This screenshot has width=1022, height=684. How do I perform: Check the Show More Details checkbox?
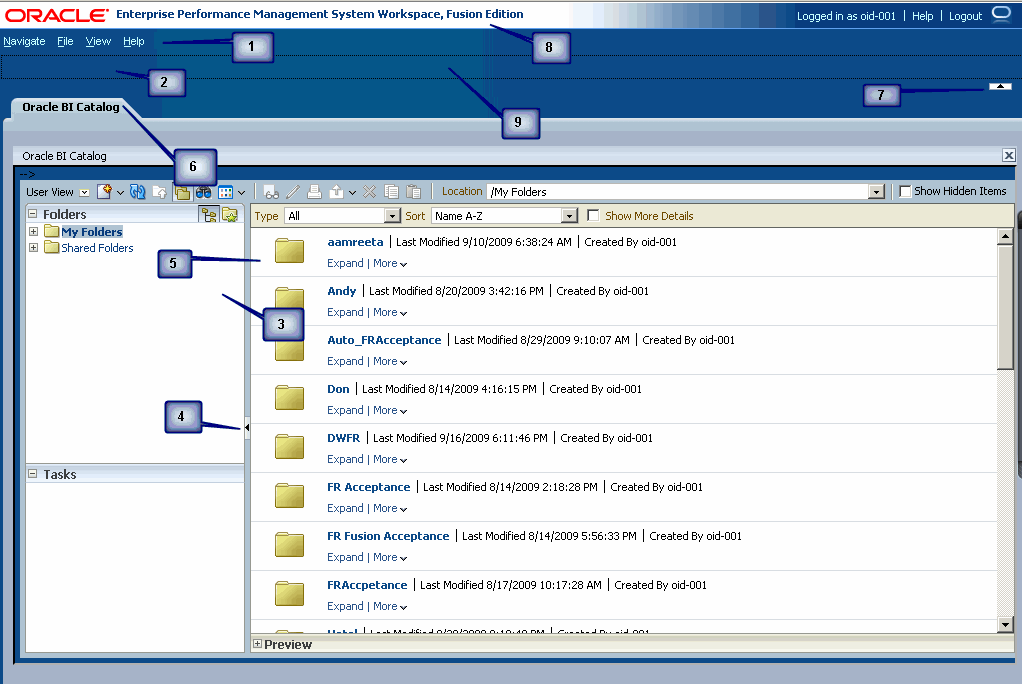(x=592, y=215)
